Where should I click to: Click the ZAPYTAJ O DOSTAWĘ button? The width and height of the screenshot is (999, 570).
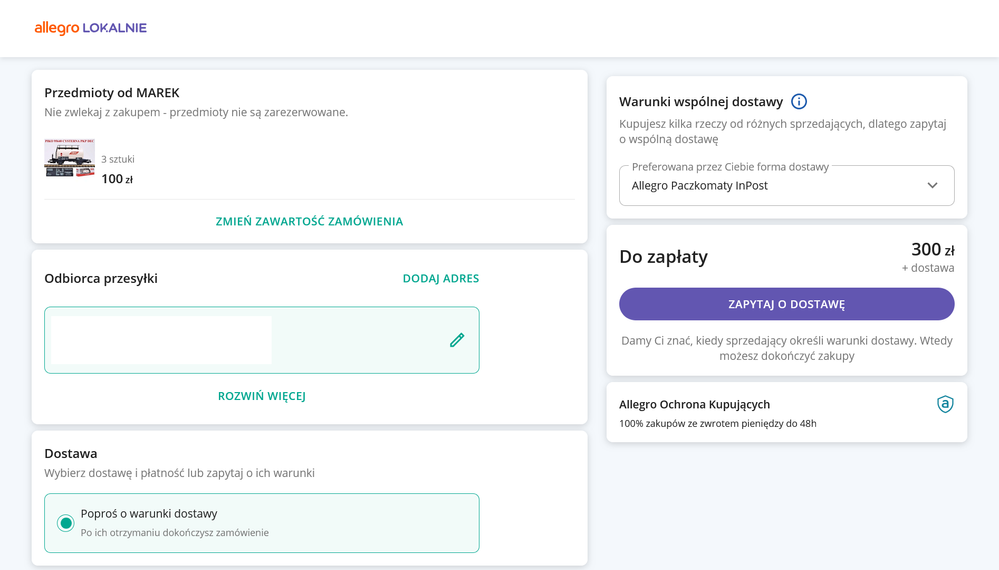pos(786,304)
